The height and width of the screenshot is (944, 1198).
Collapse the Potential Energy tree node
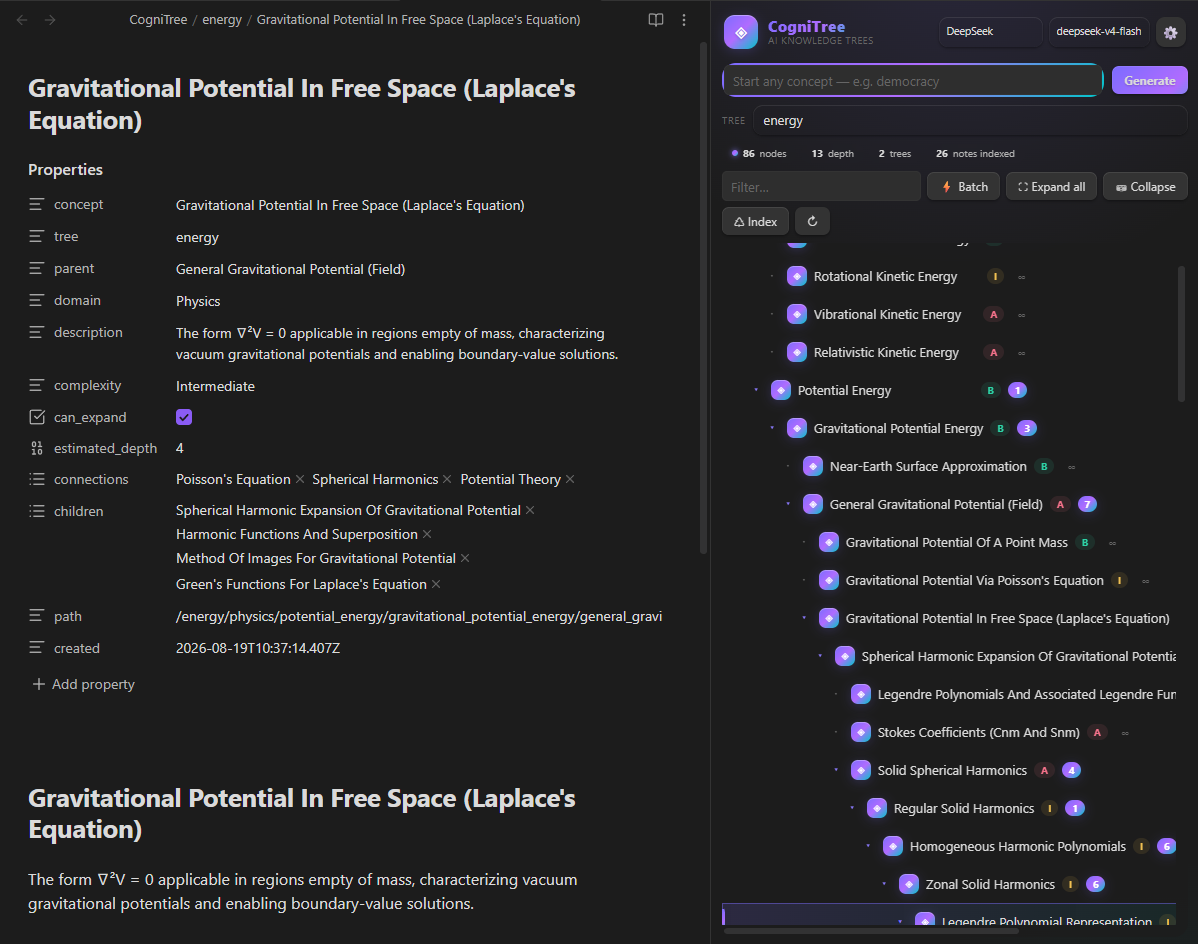click(x=756, y=390)
